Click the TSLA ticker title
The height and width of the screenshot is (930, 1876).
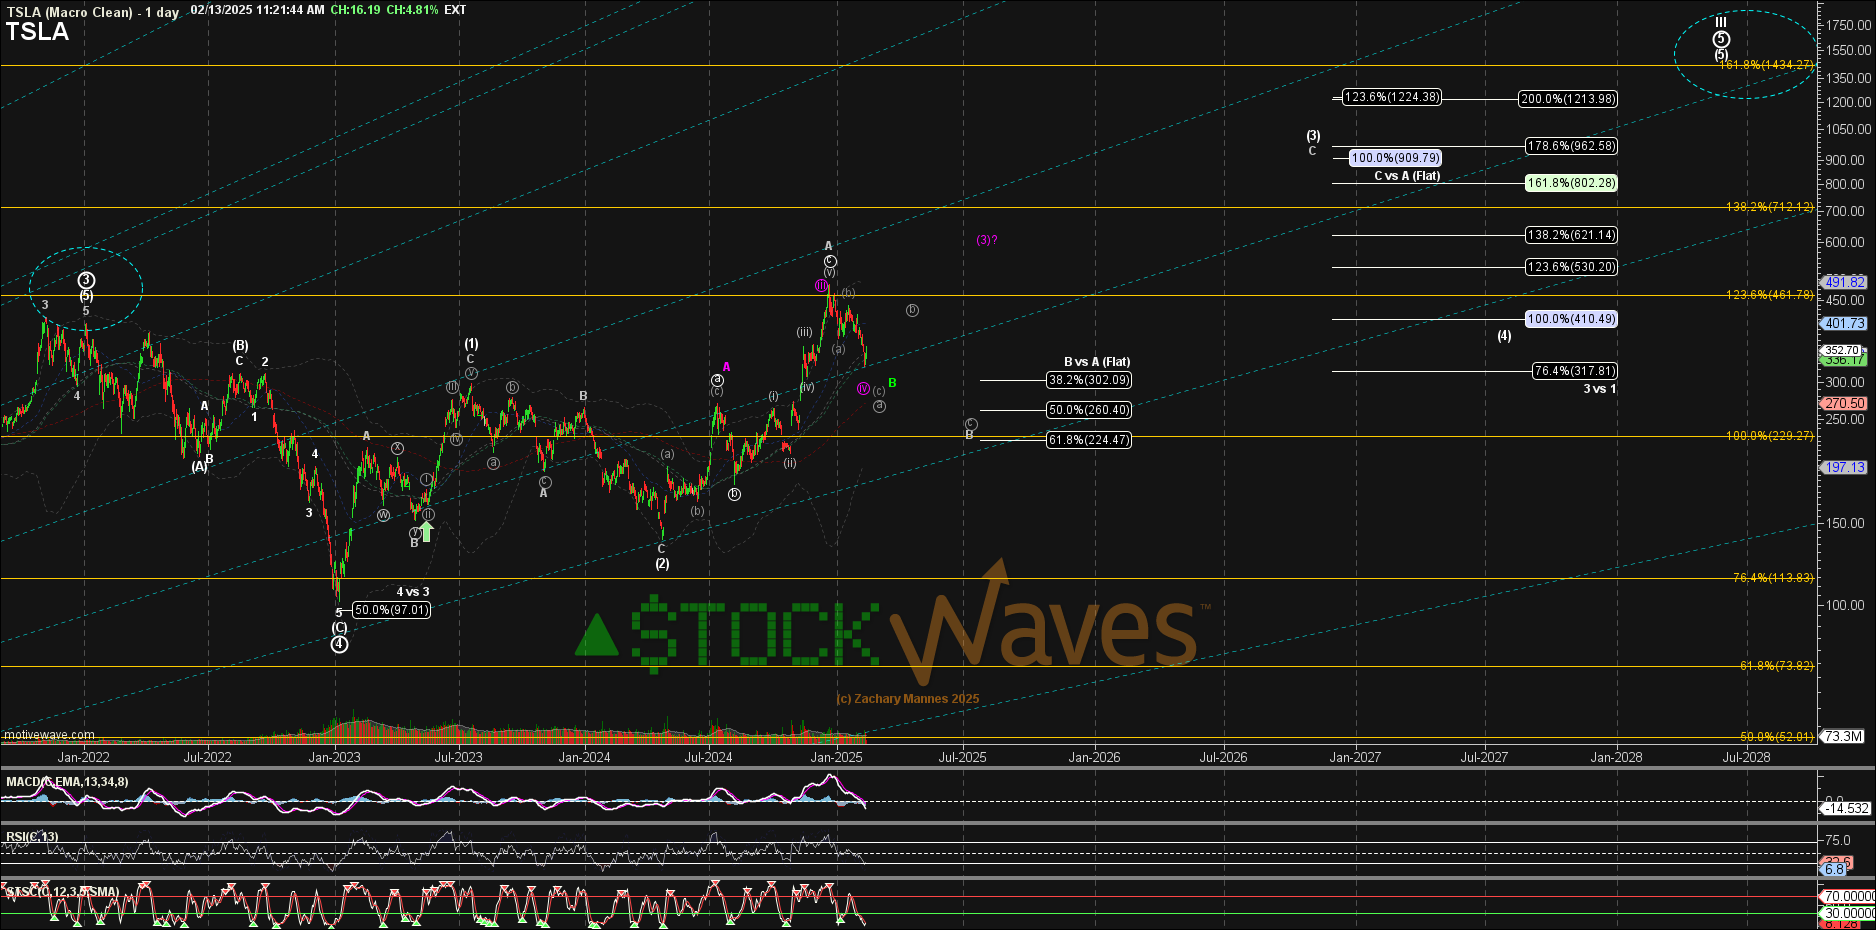[x=37, y=31]
